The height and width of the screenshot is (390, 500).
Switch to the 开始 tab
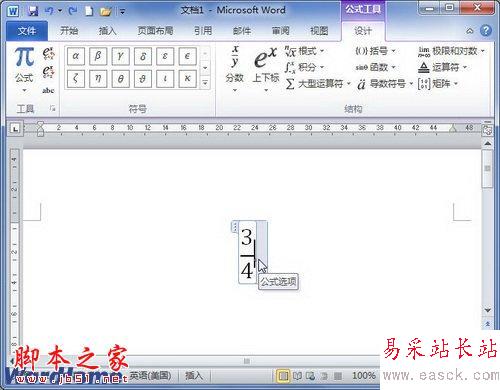coord(69,31)
